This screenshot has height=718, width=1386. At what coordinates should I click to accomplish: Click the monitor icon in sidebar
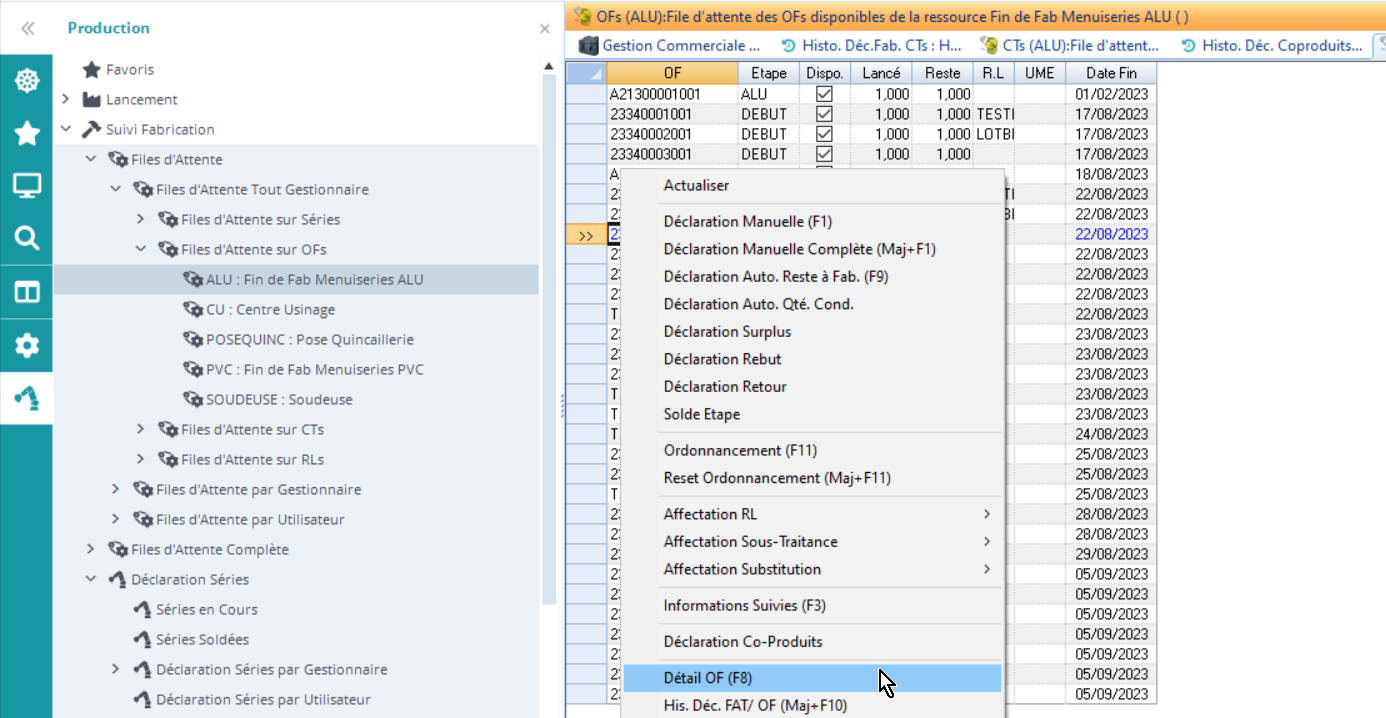click(27, 186)
